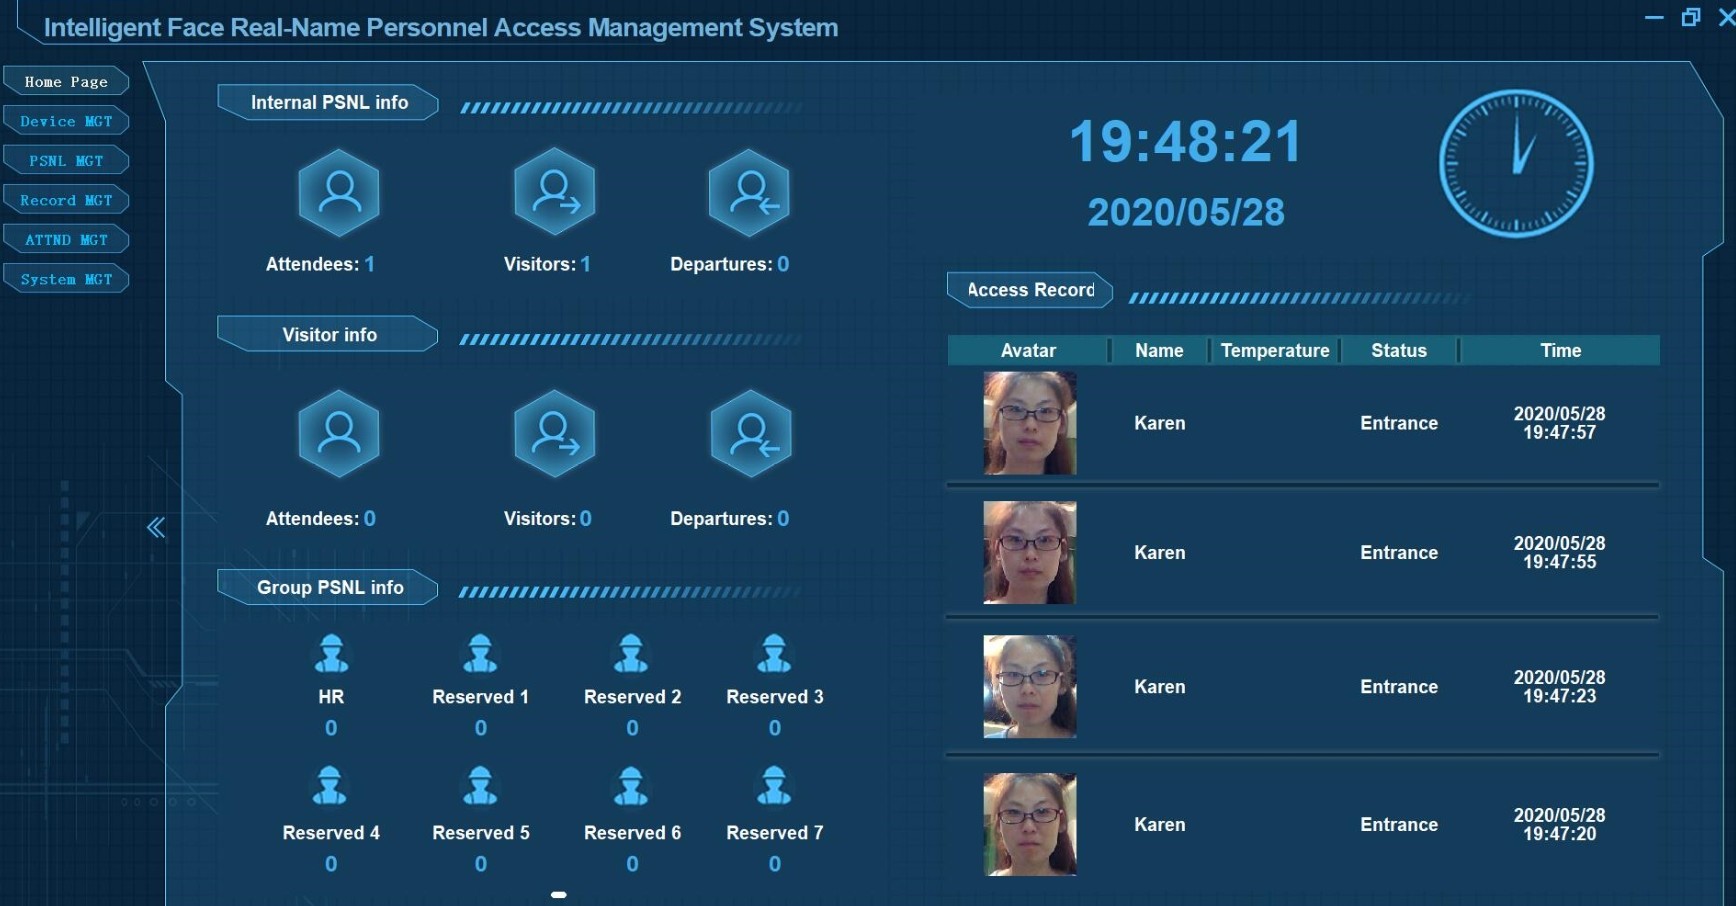Open Record MGT in sidebar
Screen dimensions: 1736x906
click(66, 200)
